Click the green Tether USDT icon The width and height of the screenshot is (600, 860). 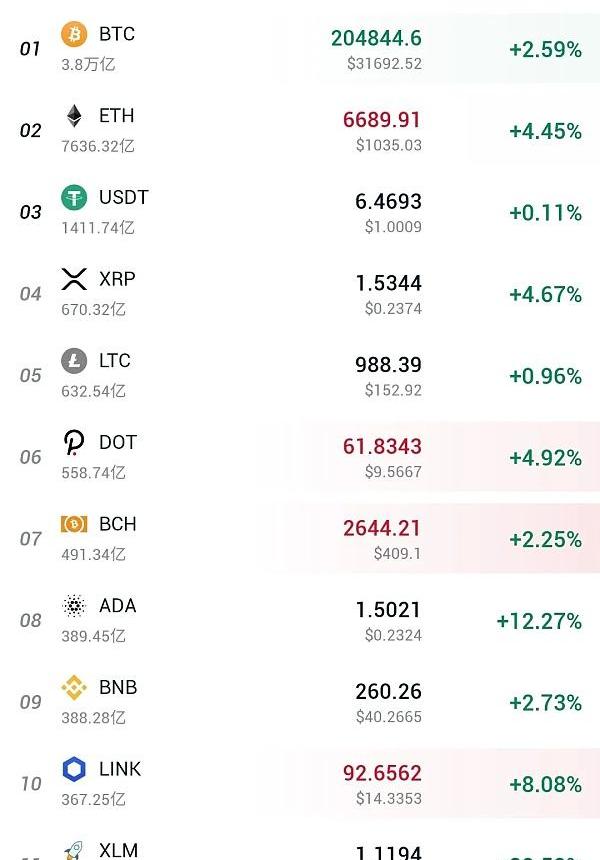(74, 198)
